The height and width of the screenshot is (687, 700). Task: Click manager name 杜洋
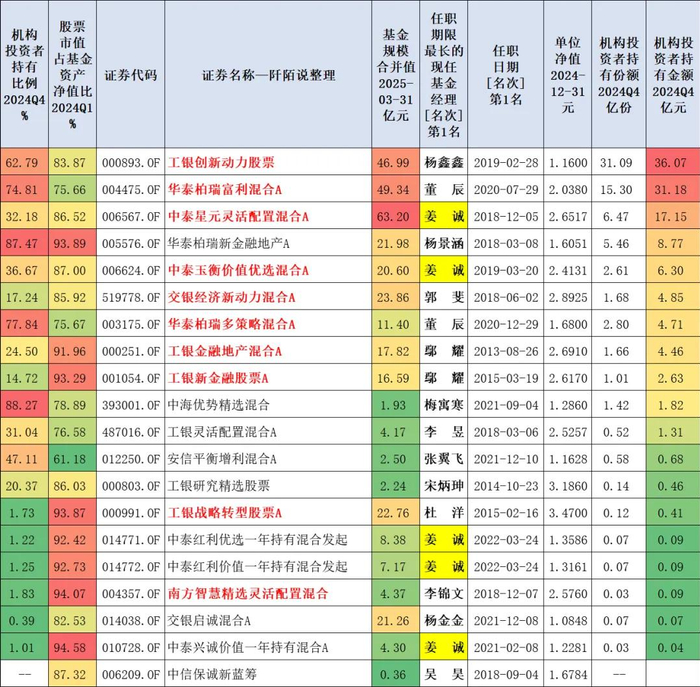444,512
